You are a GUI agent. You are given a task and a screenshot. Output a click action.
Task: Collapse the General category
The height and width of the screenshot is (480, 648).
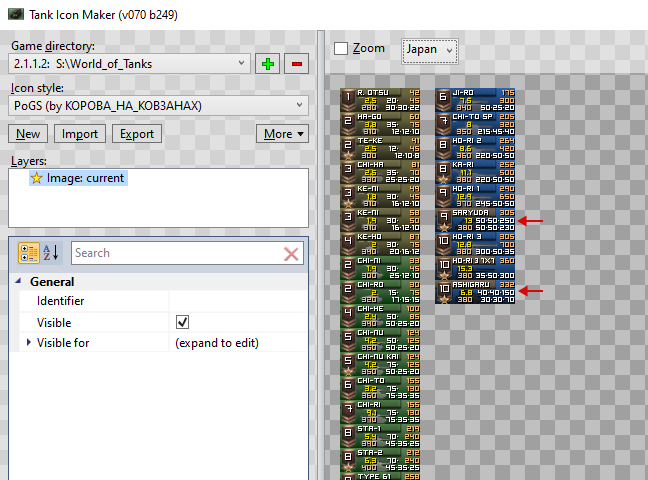pos(18,281)
